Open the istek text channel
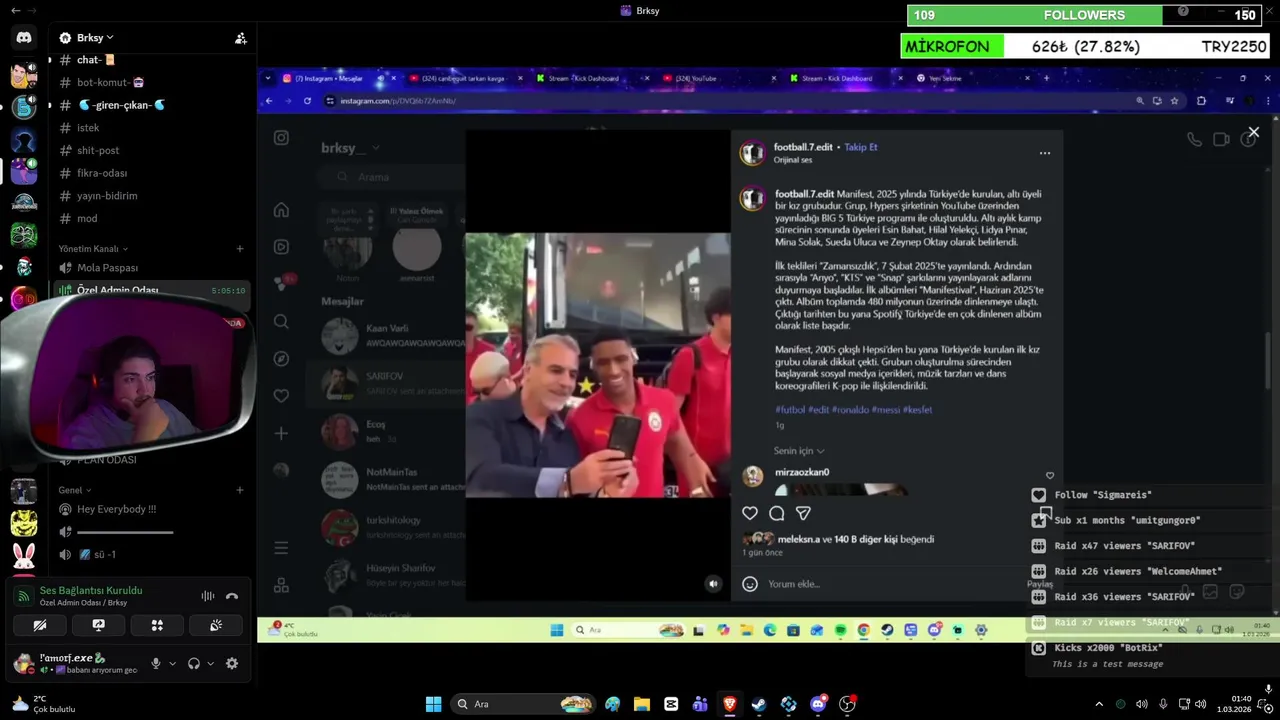This screenshot has width=1280, height=720. tap(88, 128)
